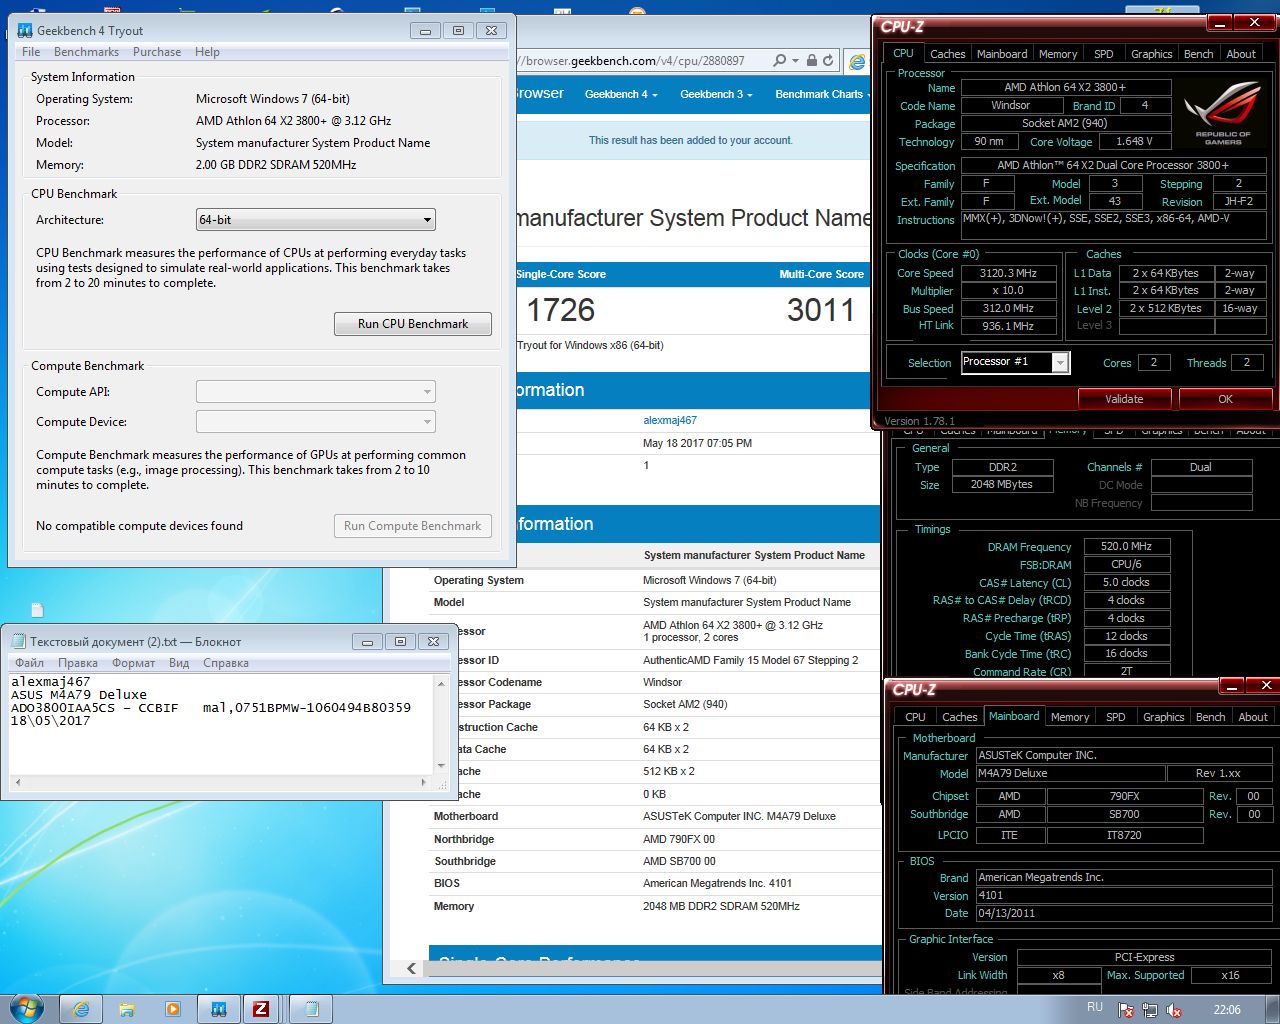Screen dimensions: 1280x1024
Task: Refresh the Geekbench browser page
Action: point(828,60)
